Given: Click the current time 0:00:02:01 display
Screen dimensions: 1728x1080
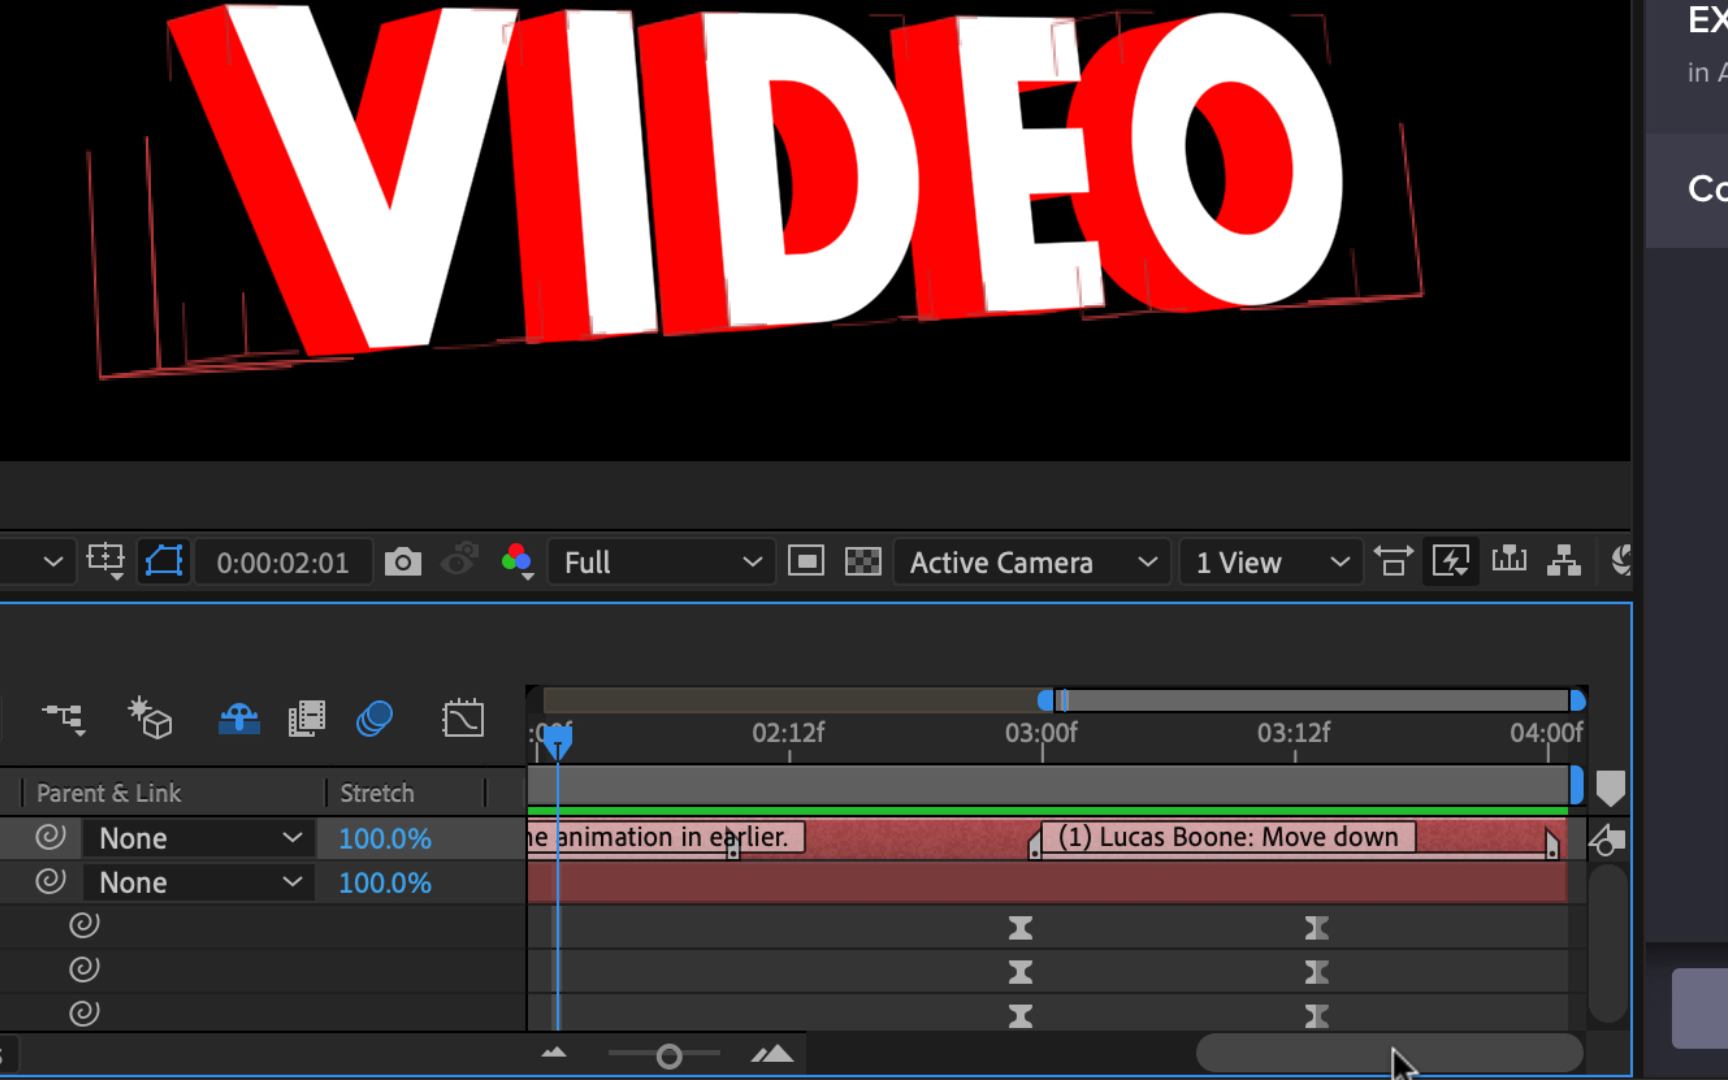Looking at the screenshot, I should tap(282, 563).
